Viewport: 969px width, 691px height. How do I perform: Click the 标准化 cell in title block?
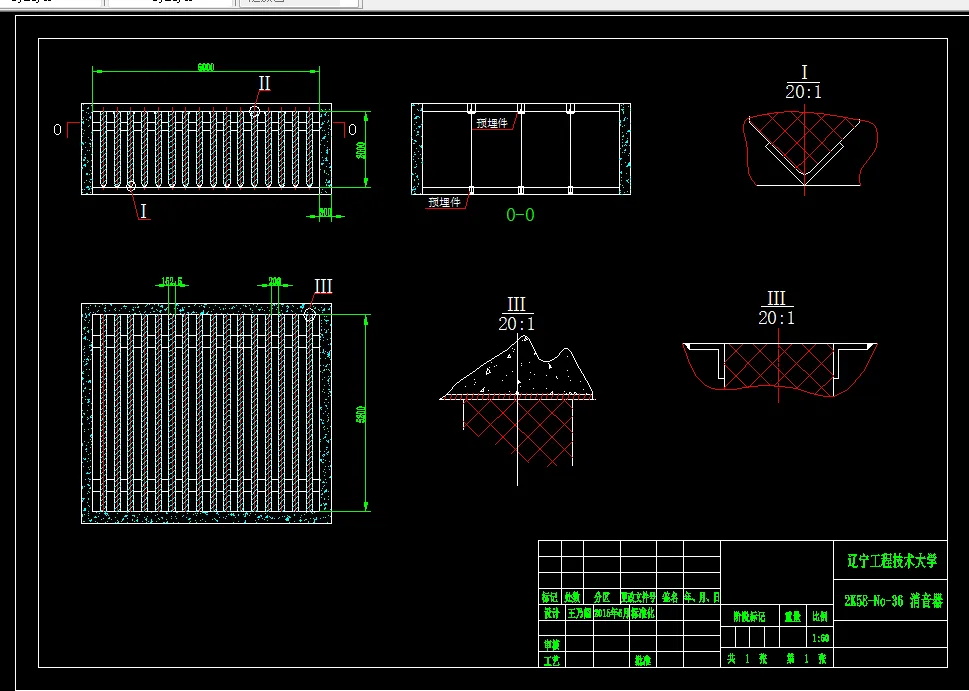(643, 613)
